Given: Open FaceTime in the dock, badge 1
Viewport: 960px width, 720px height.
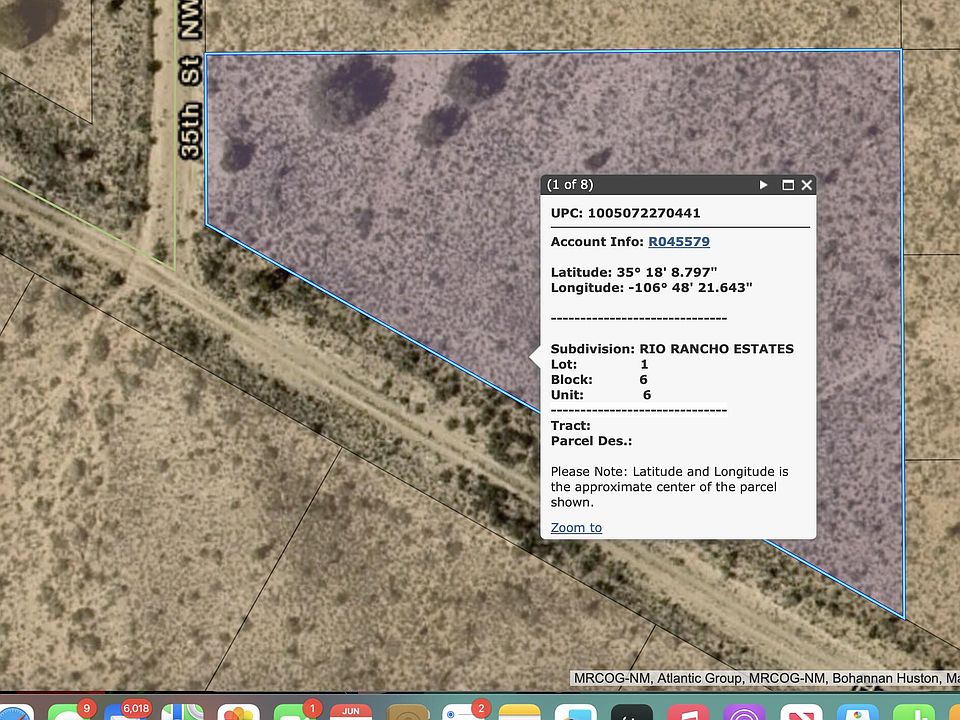Looking at the screenshot, I should (294, 712).
